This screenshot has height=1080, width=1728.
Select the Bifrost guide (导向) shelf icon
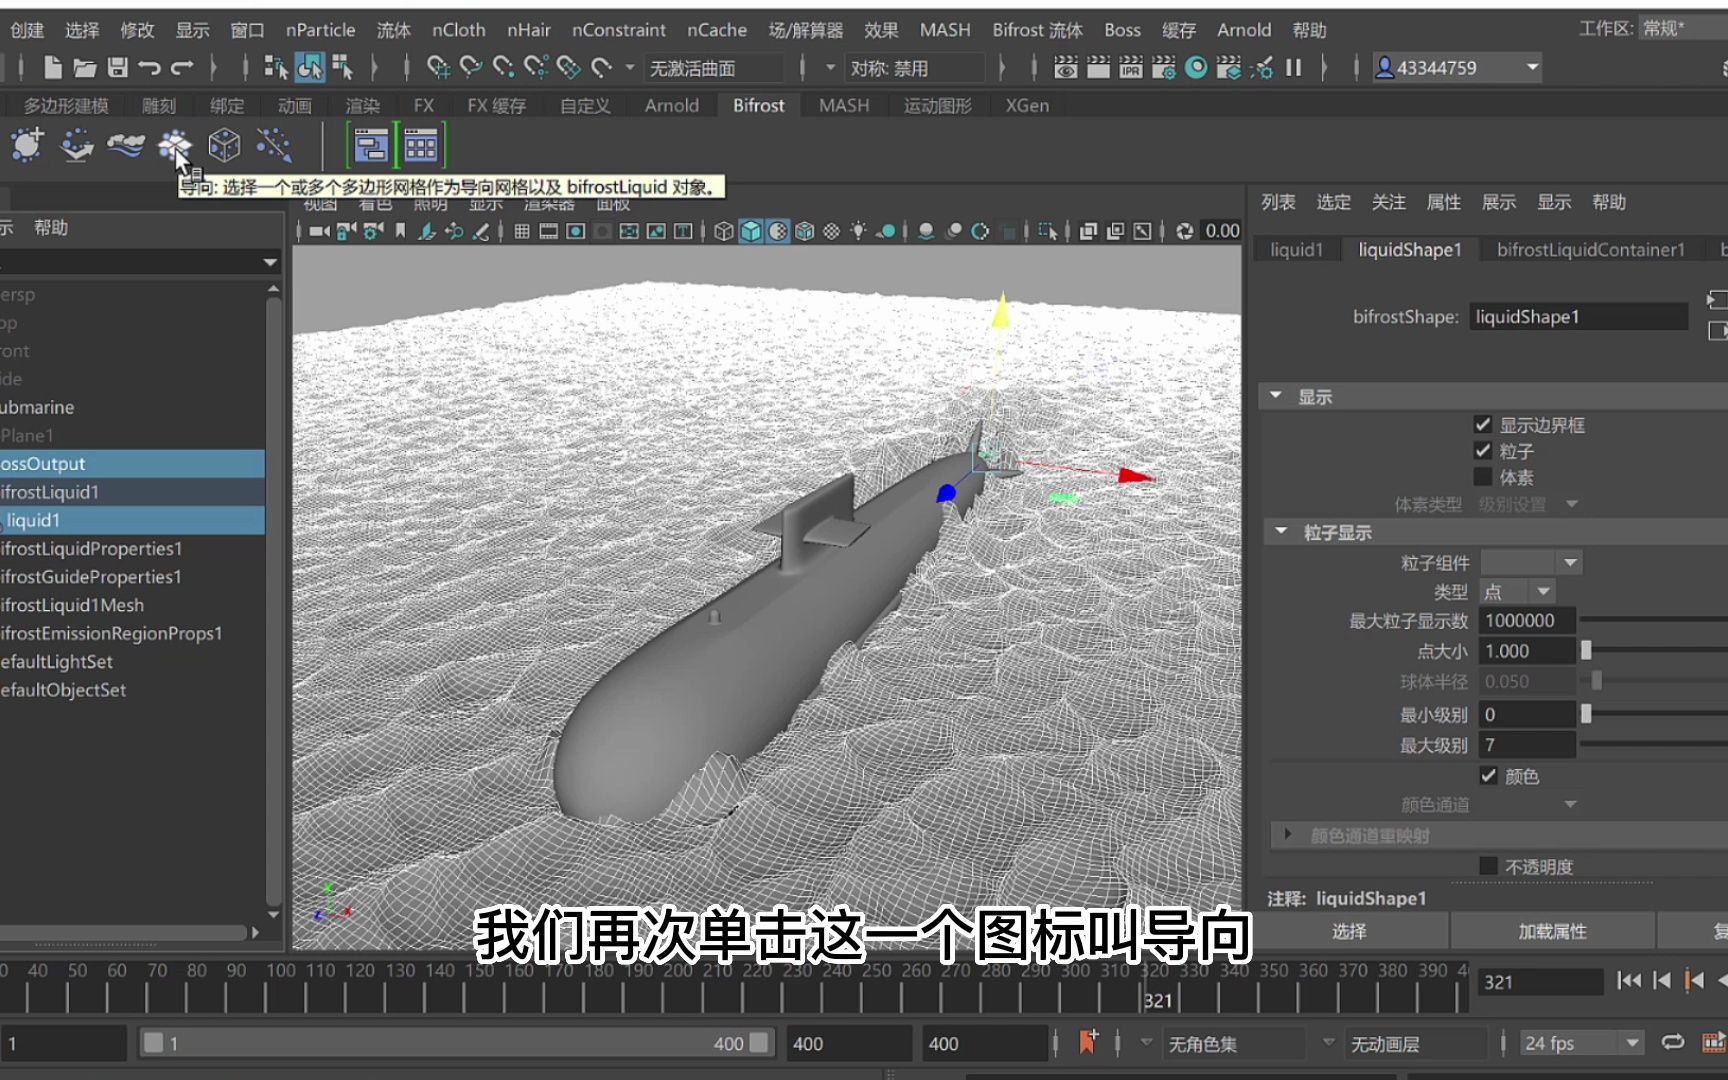pos(176,145)
